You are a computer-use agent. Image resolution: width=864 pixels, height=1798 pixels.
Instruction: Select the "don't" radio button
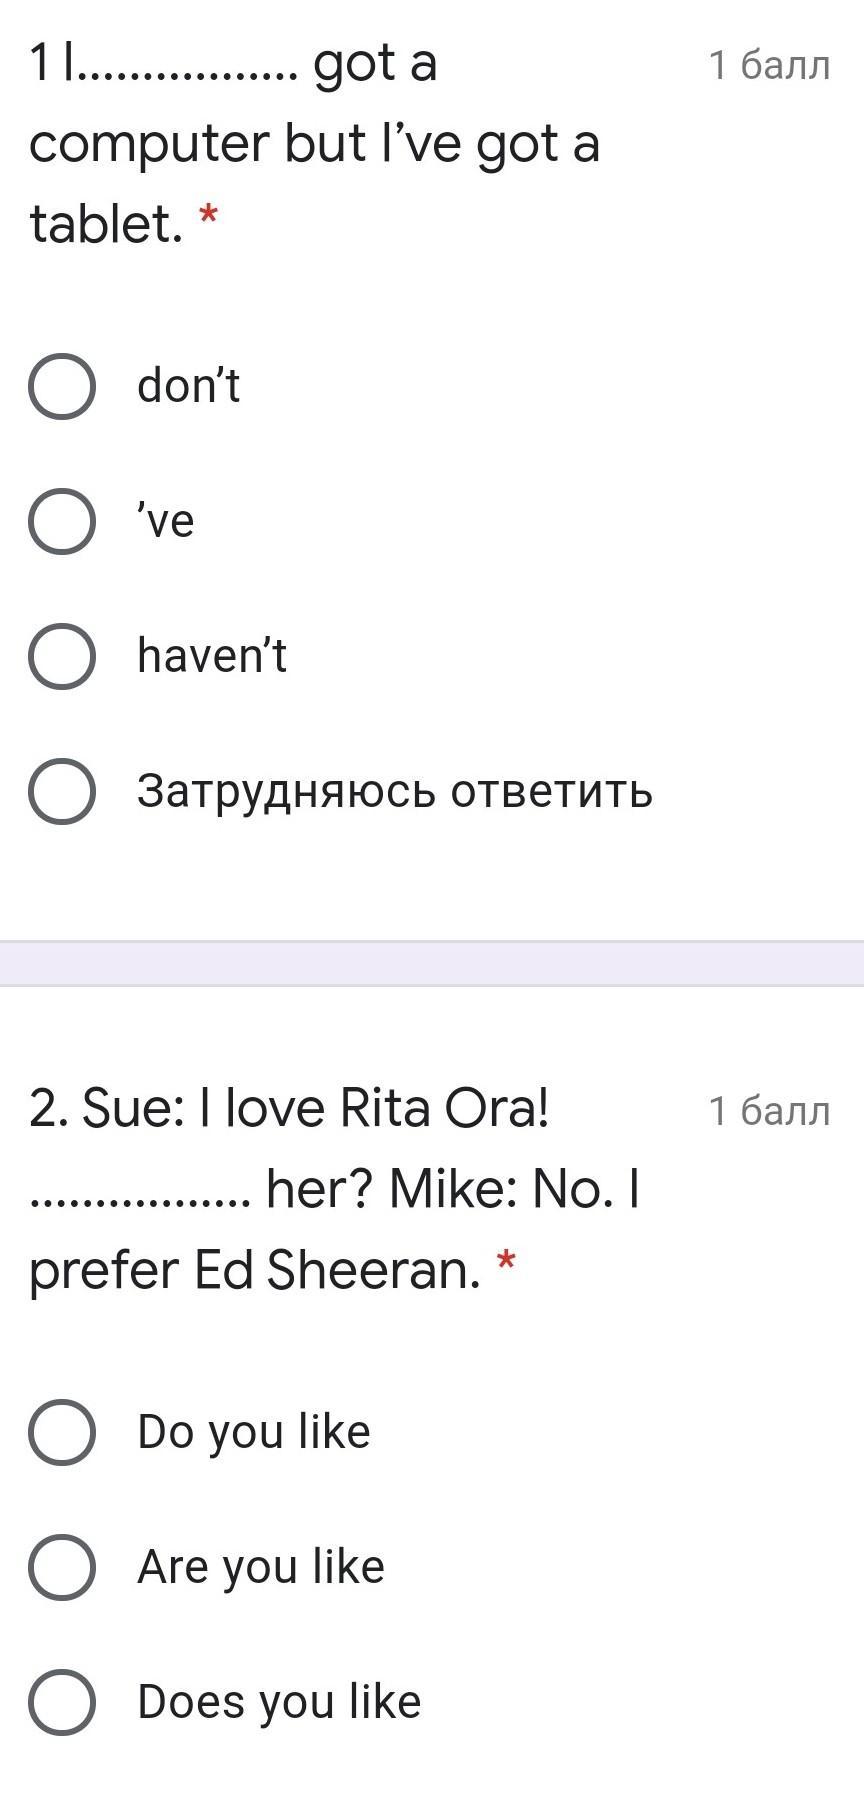62,386
